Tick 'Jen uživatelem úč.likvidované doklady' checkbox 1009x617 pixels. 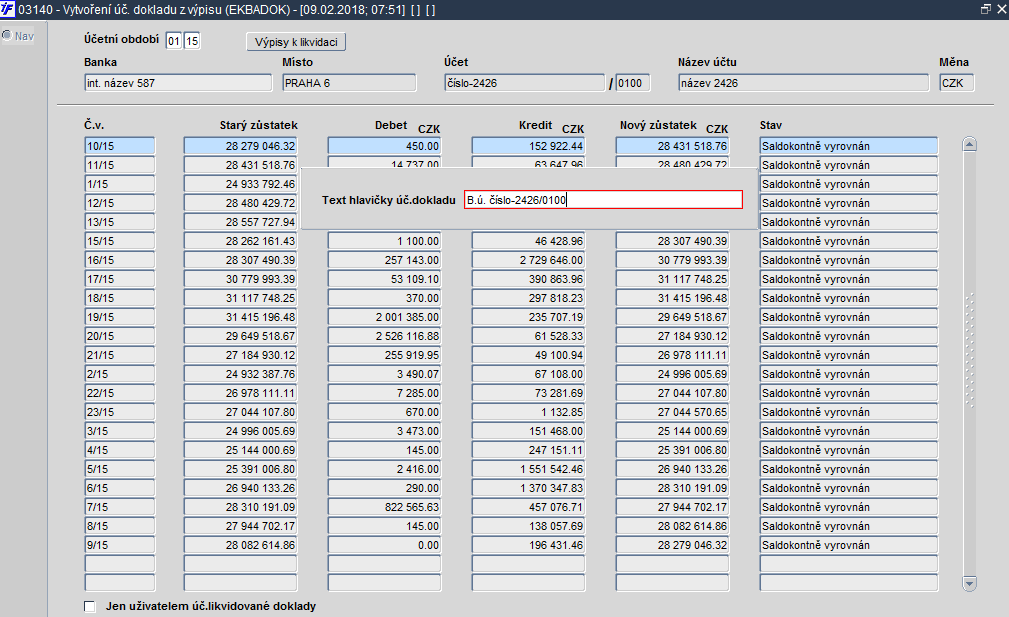tap(89, 606)
